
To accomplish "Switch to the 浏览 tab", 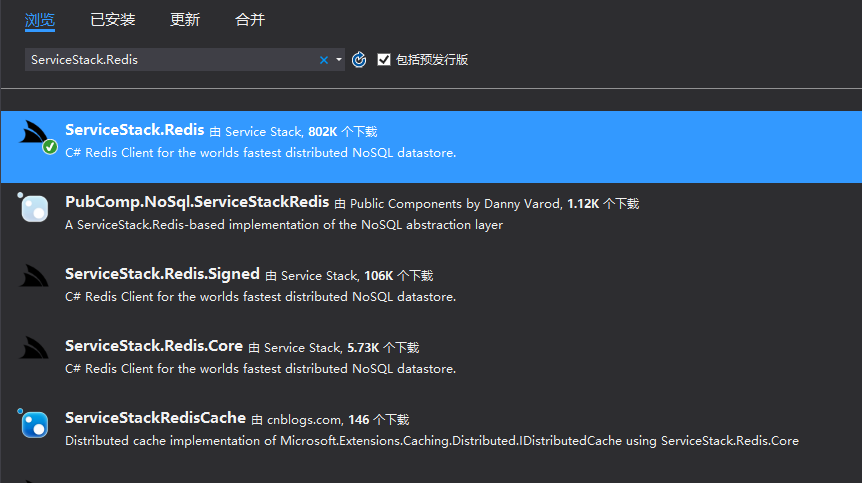I will [x=40, y=20].
